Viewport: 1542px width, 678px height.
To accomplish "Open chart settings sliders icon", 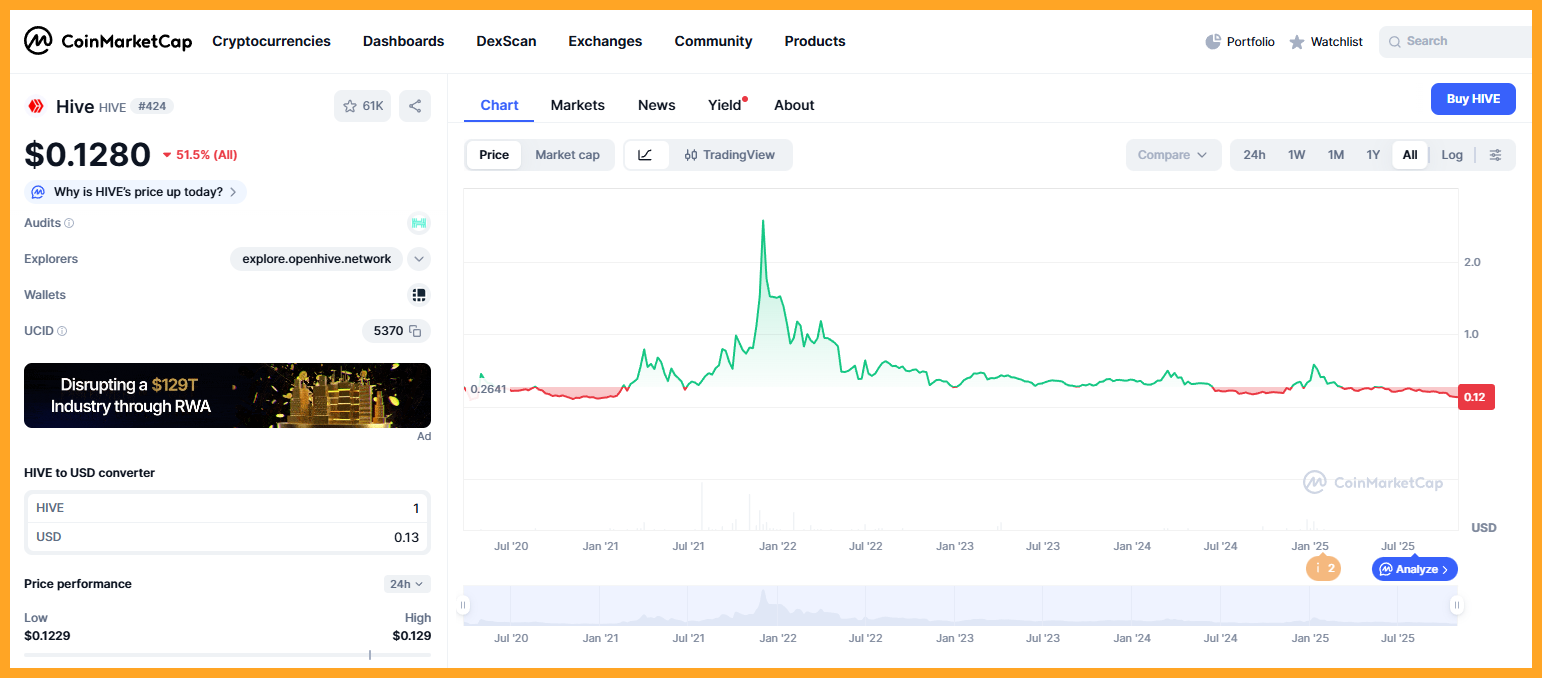I will 1495,155.
